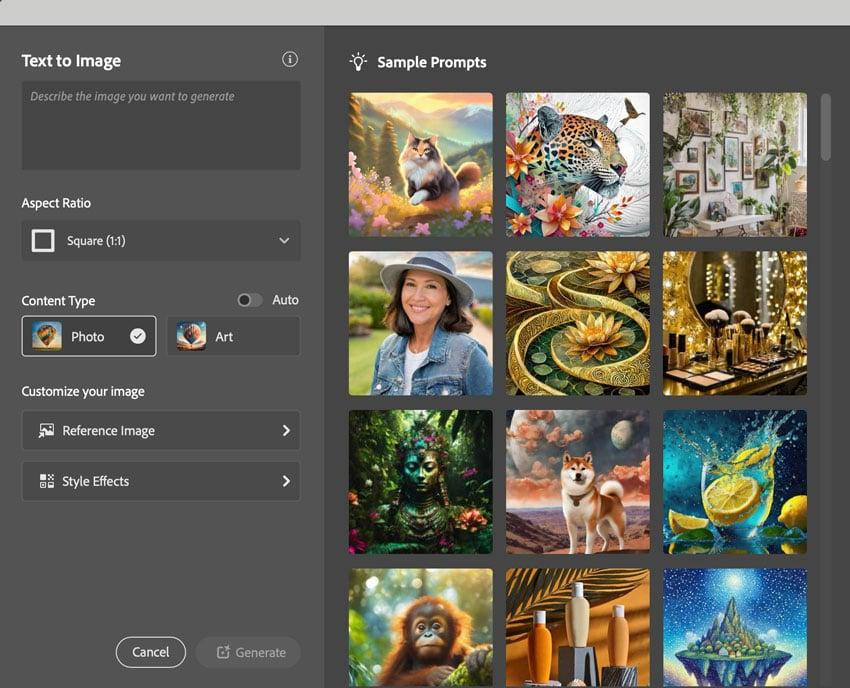Click the square aspect ratio icon
Image resolution: width=850 pixels, height=688 pixels.
click(x=43, y=241)
